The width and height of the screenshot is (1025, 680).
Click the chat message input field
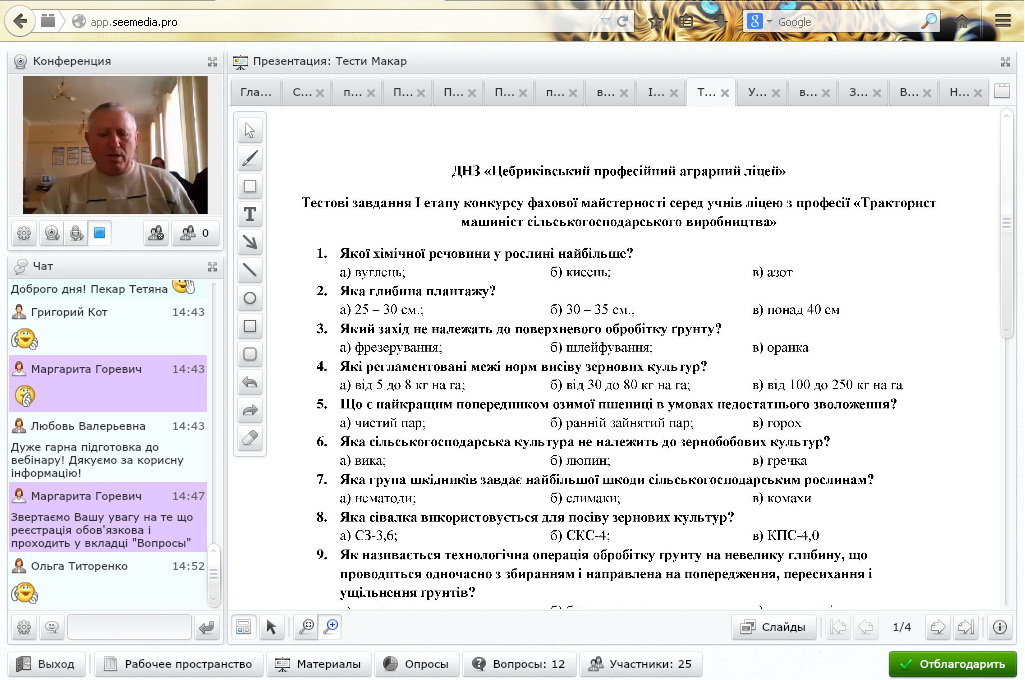point(128,628)
